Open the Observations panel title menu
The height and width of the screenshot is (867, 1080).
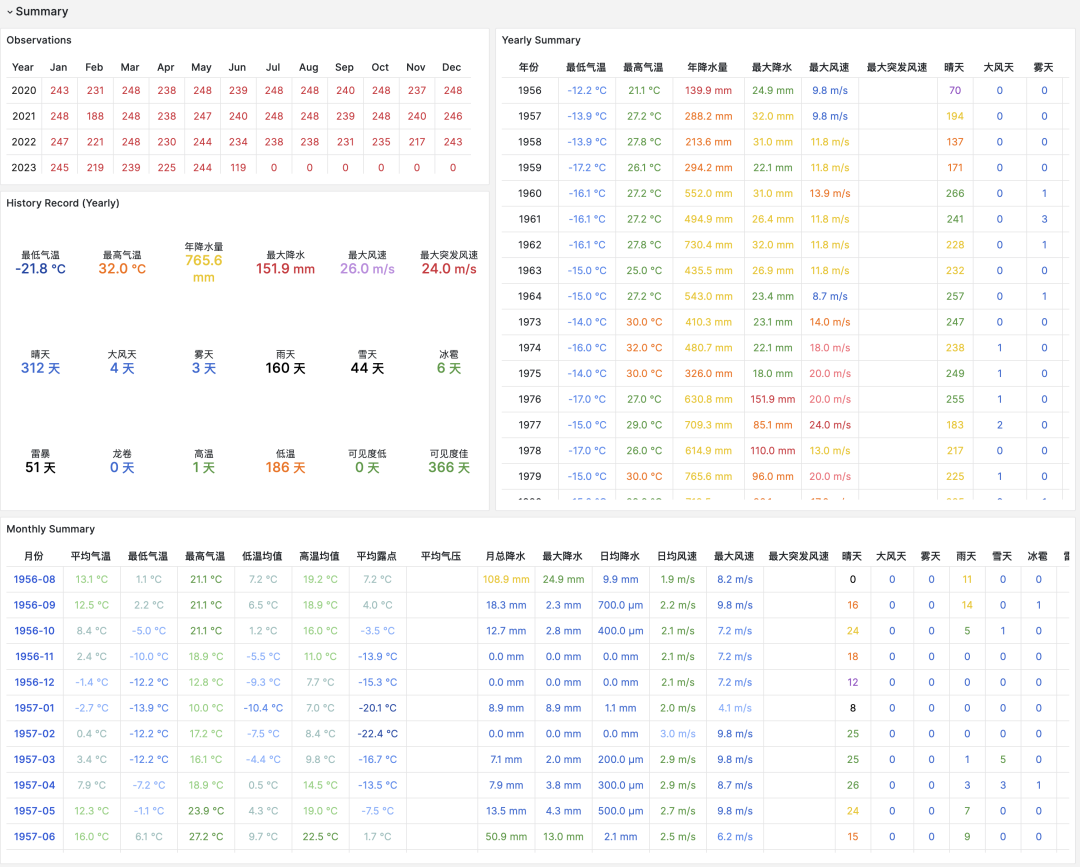coord(39,40)
